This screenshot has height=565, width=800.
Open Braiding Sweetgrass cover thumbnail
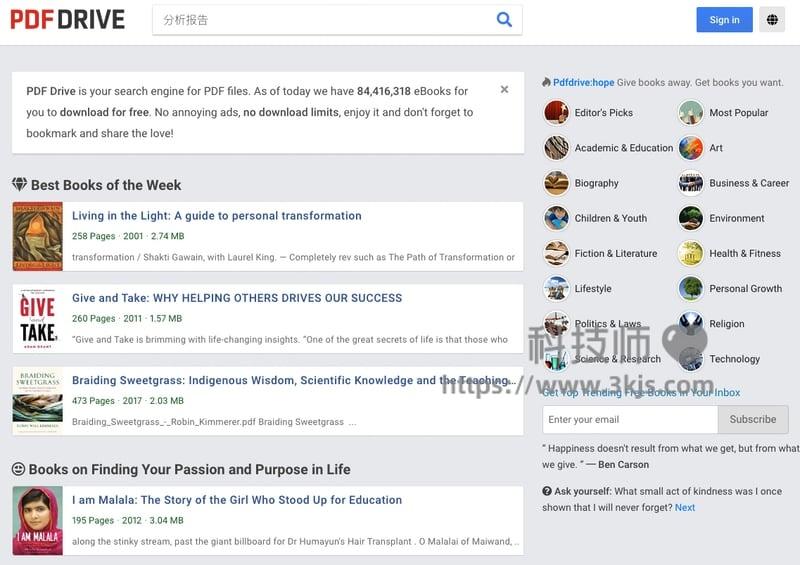pos(38,401)
